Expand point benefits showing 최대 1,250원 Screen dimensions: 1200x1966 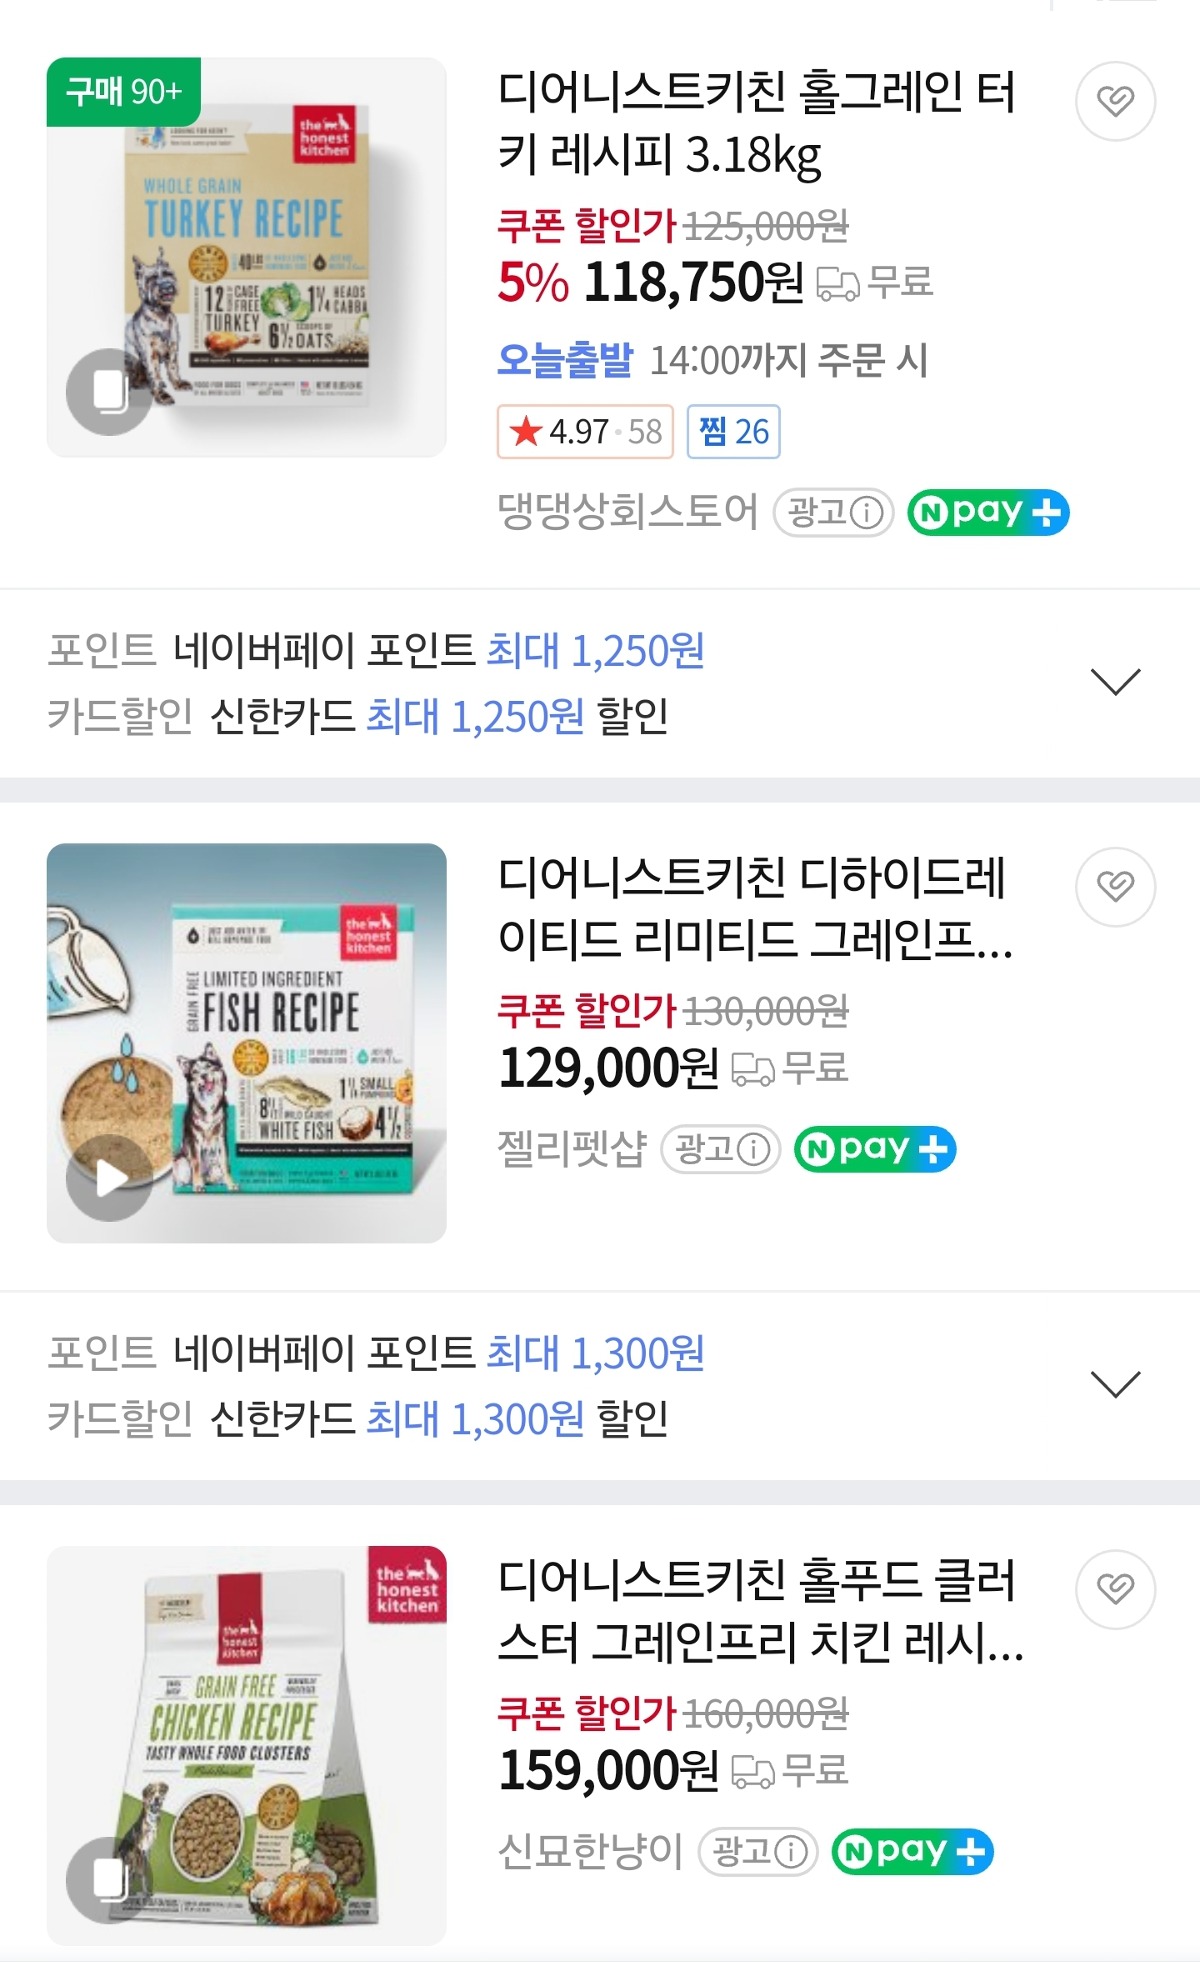[x=1115, y=682]
